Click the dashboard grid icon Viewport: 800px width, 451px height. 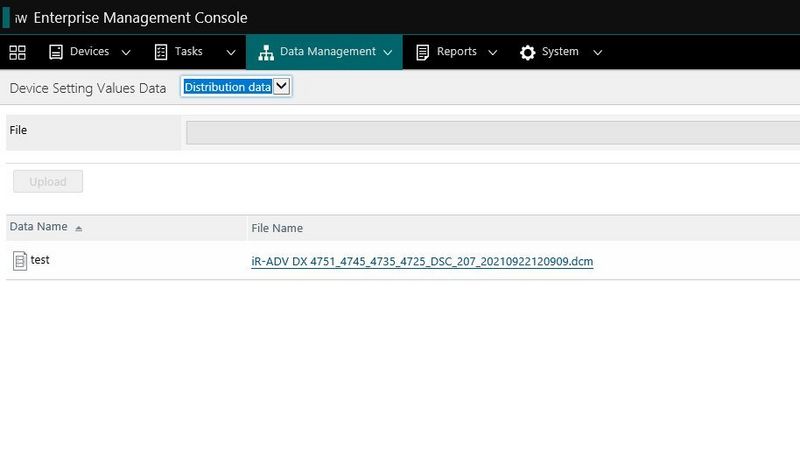click(x=17, y=52)
